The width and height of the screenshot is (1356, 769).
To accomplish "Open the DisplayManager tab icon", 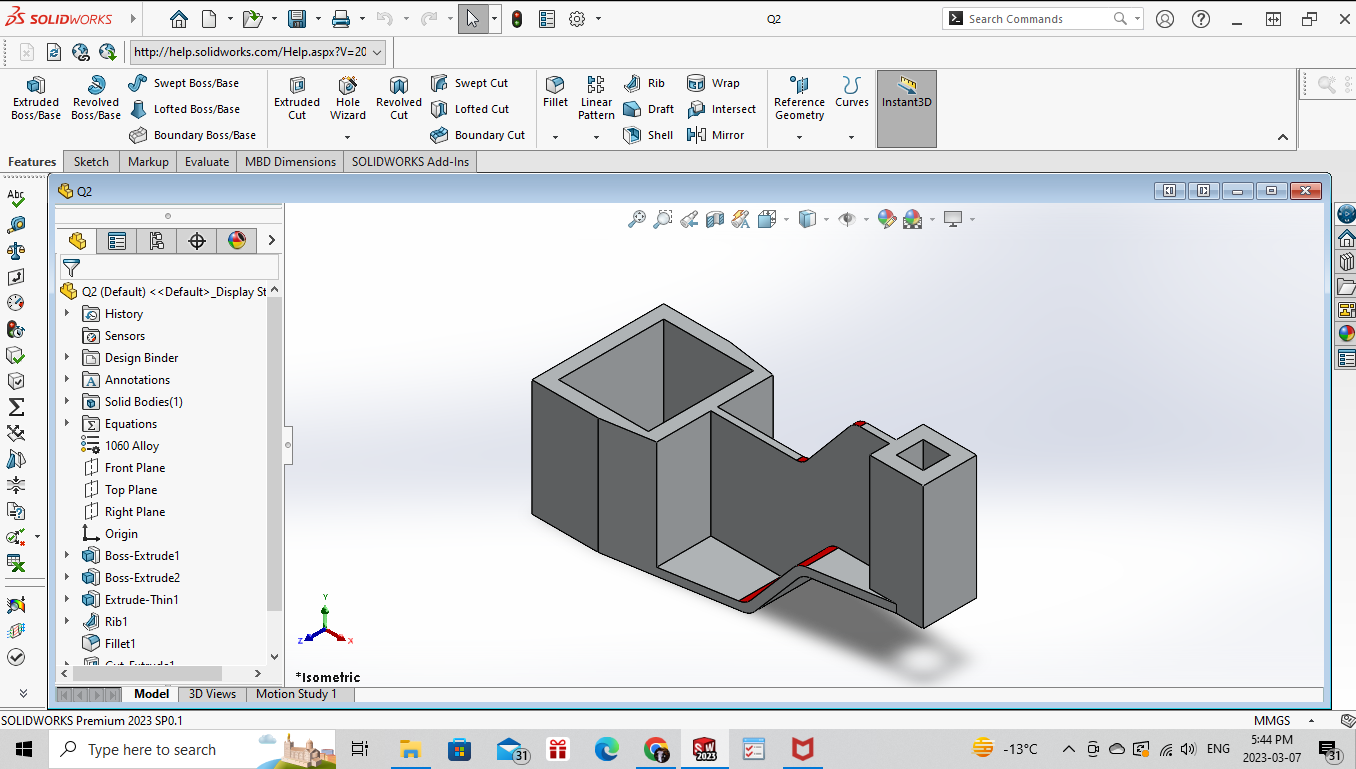I will tap(237, 240).
